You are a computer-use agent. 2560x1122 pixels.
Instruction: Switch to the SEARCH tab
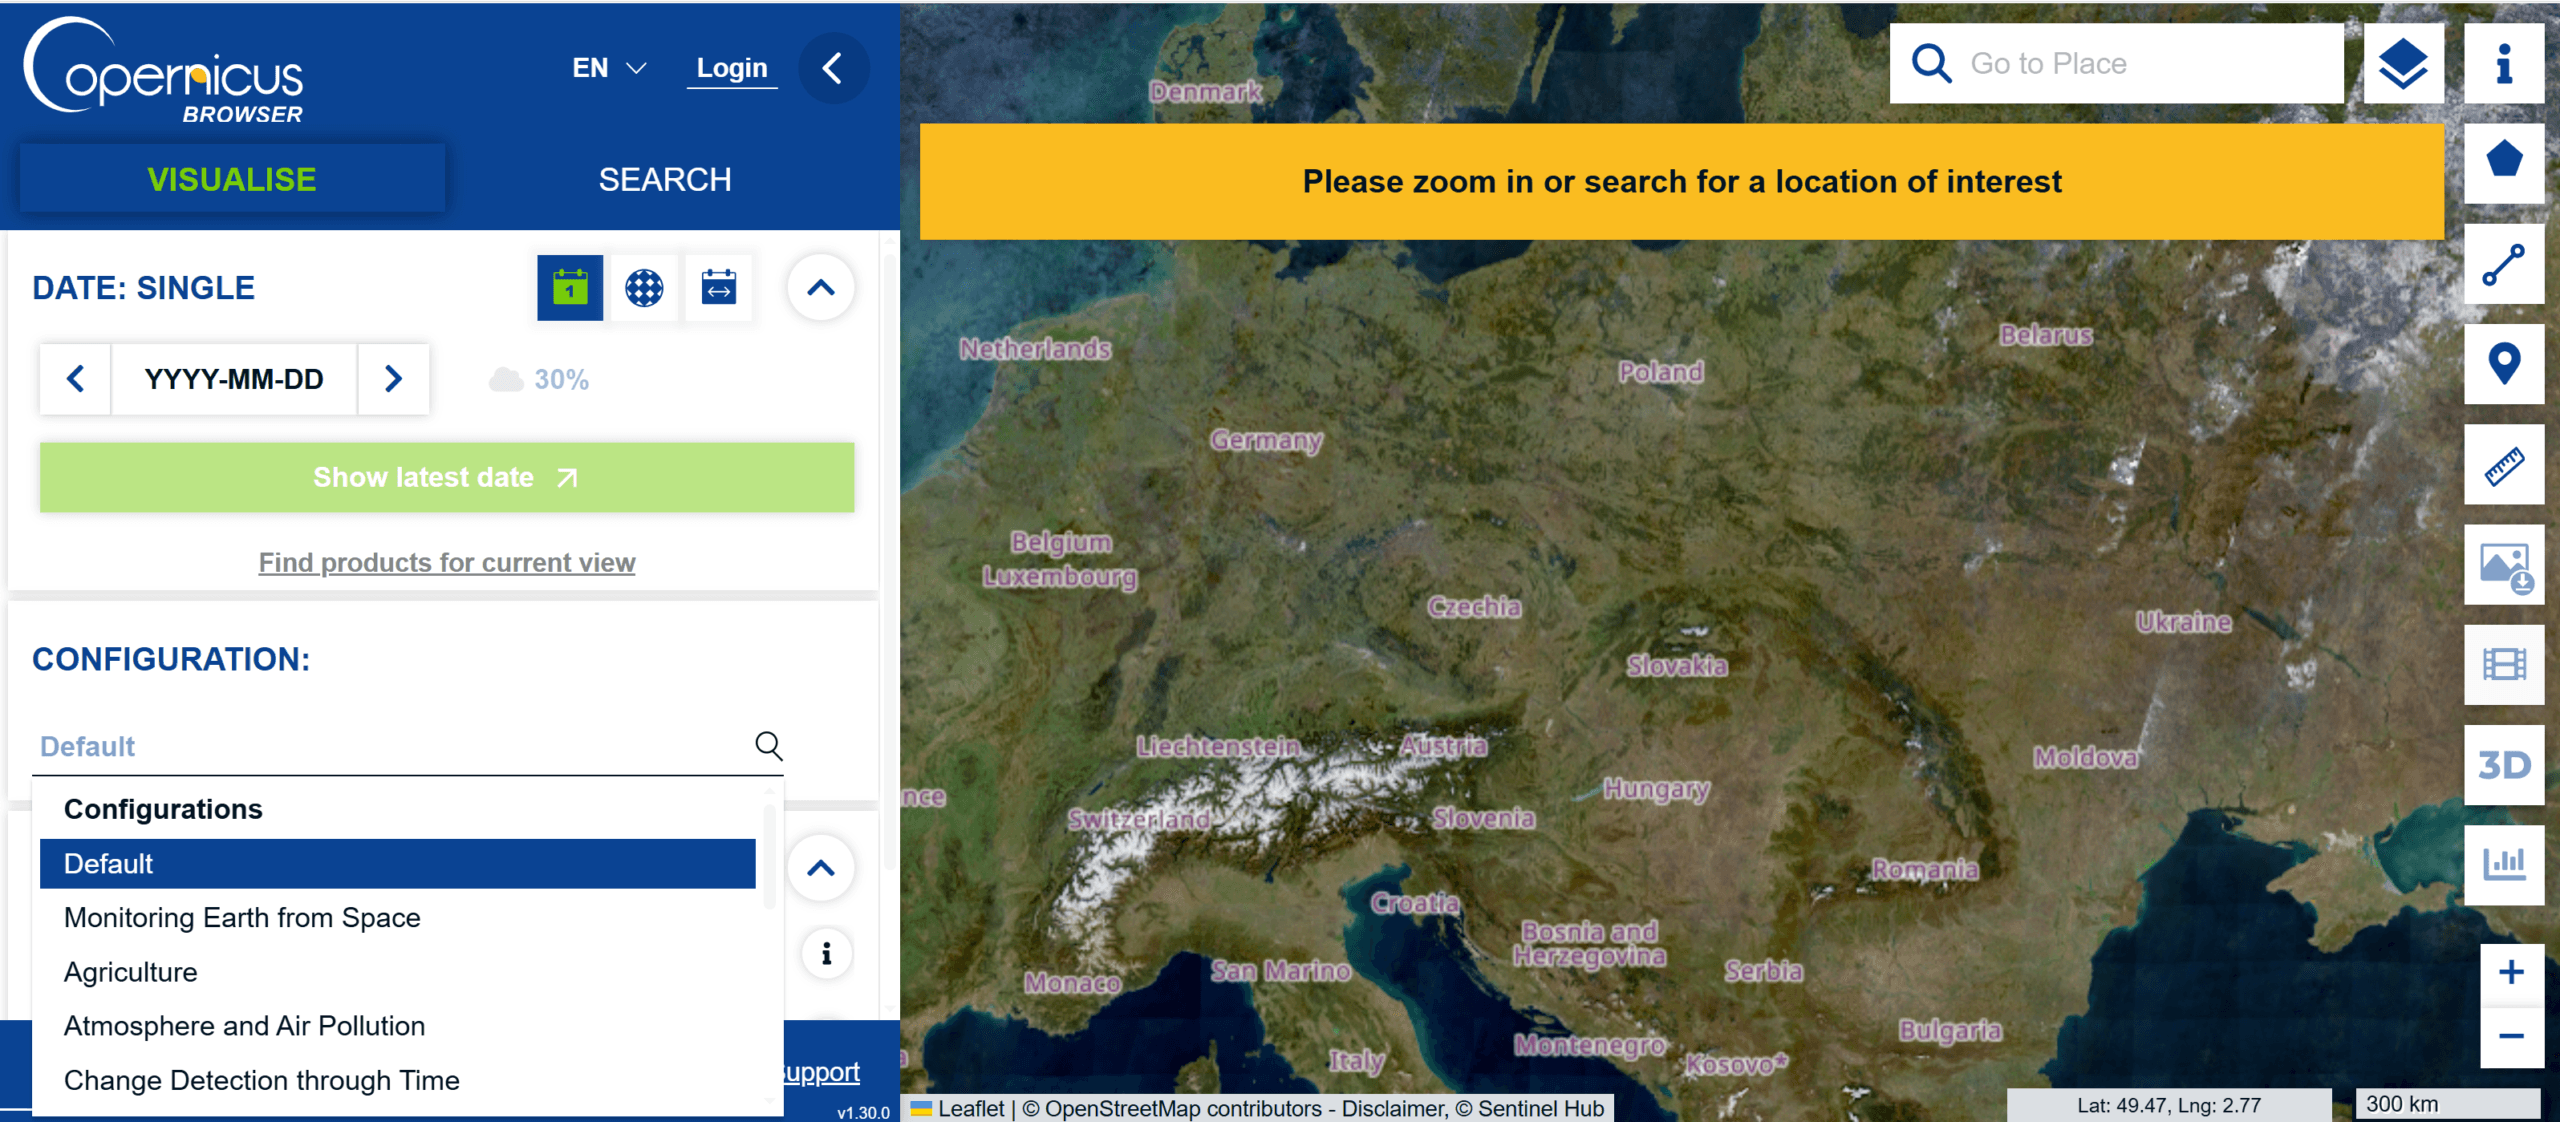coord(665,180)
